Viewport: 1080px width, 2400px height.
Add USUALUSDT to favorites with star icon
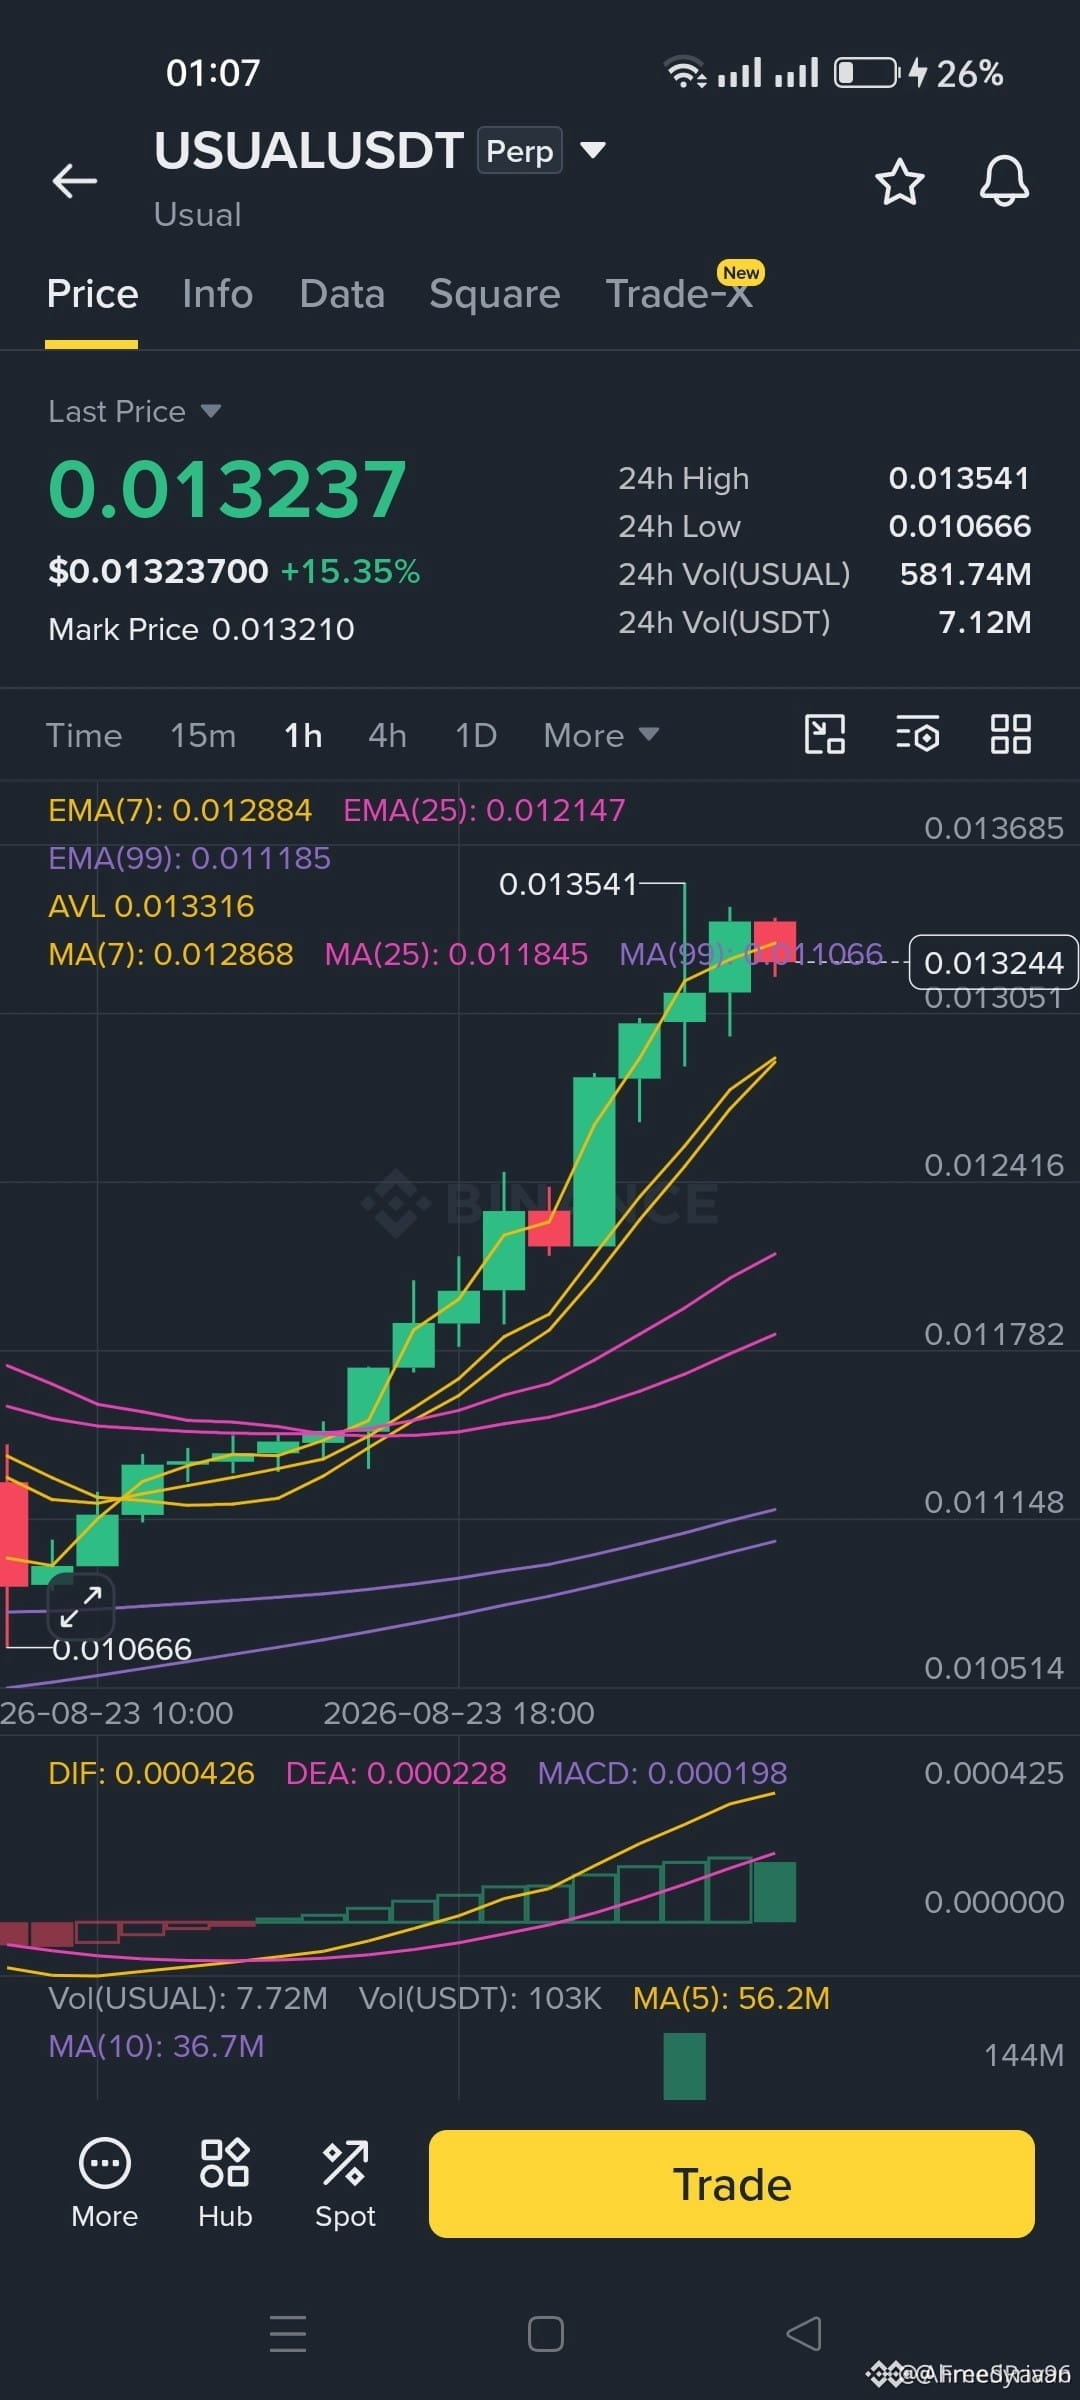[x=899, y=182]
